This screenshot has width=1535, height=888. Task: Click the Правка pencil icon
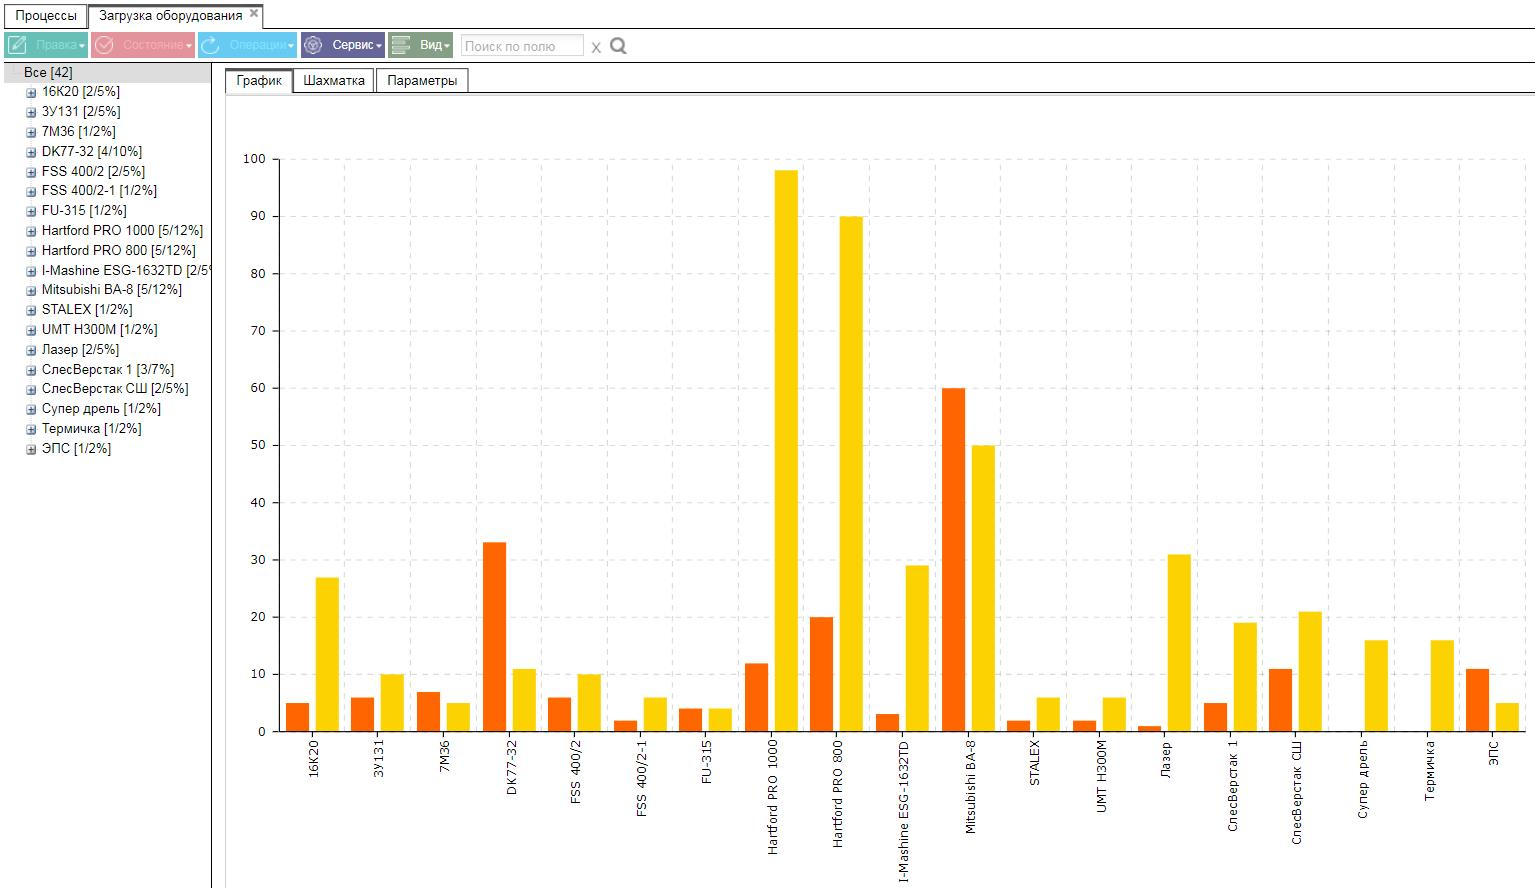[x=17, y=45]
